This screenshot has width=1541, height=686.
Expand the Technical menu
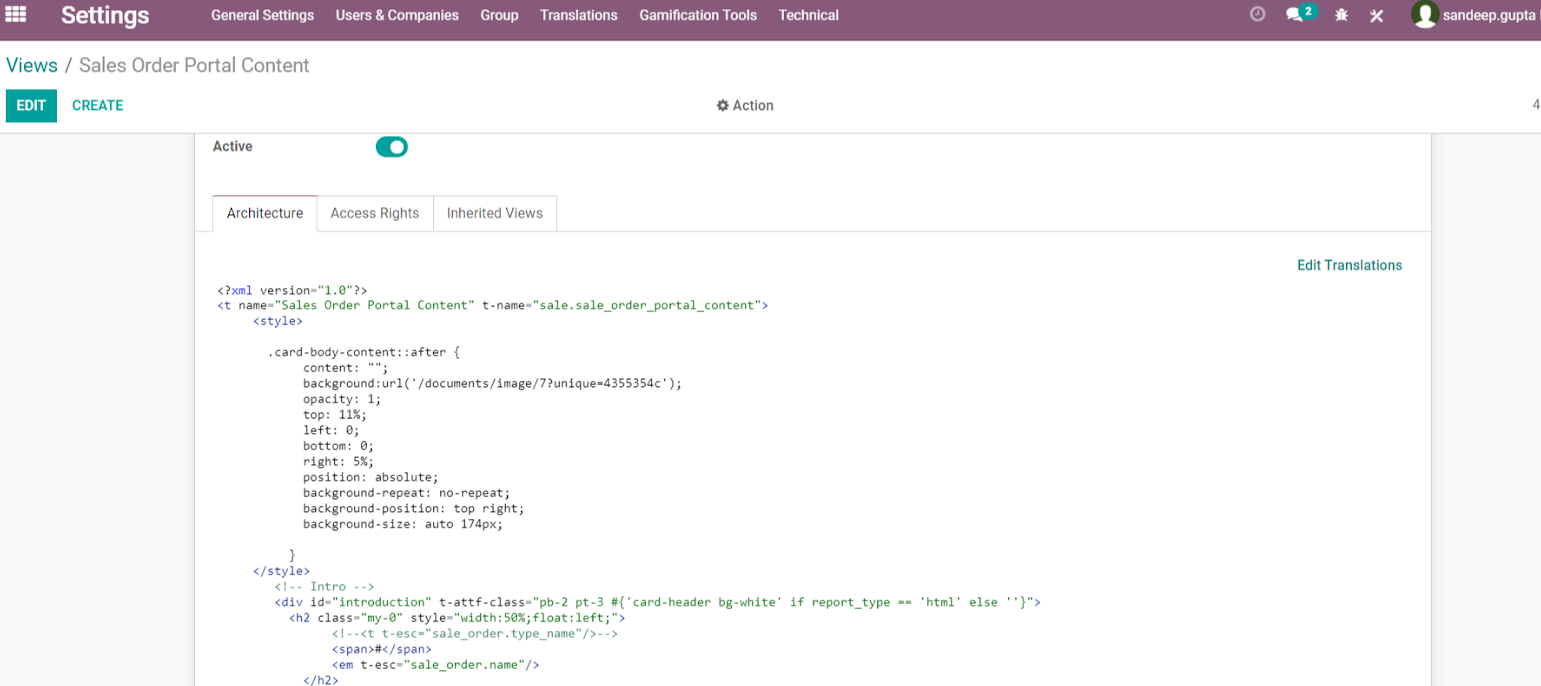[808, 15]
